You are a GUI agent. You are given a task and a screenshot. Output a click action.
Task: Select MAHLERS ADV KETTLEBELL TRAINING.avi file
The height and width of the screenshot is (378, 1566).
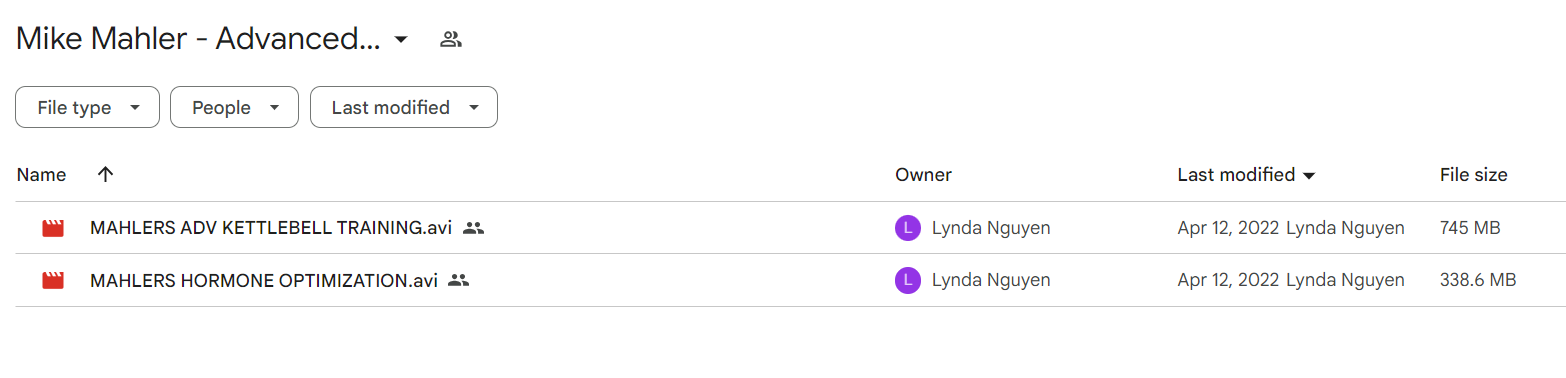271,228
